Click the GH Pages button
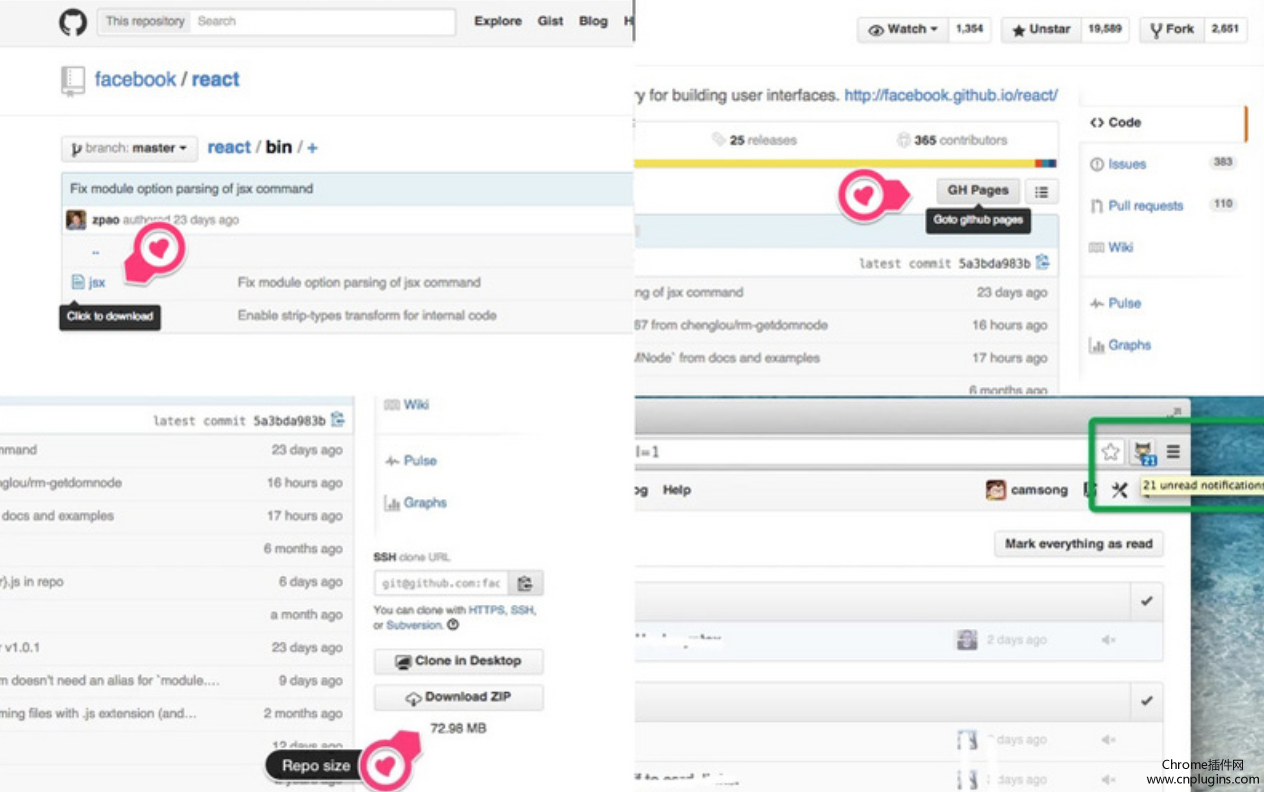Viewport: 1264px width, 792px height. pos(978,191)
